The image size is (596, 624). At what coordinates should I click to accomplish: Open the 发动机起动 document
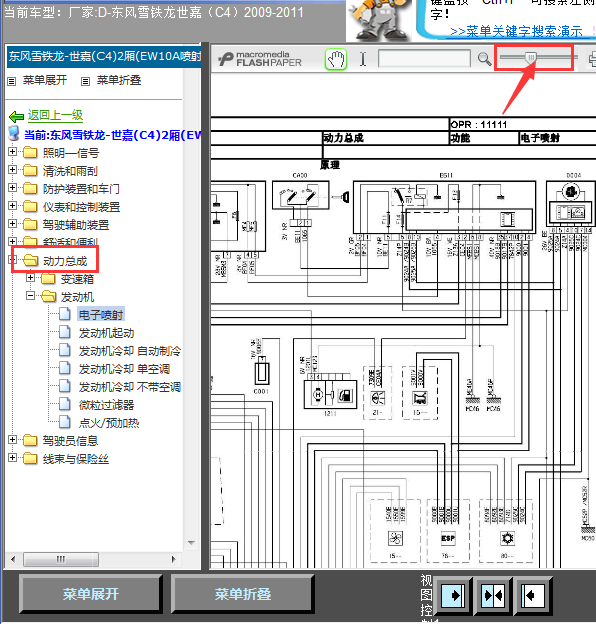106,333
